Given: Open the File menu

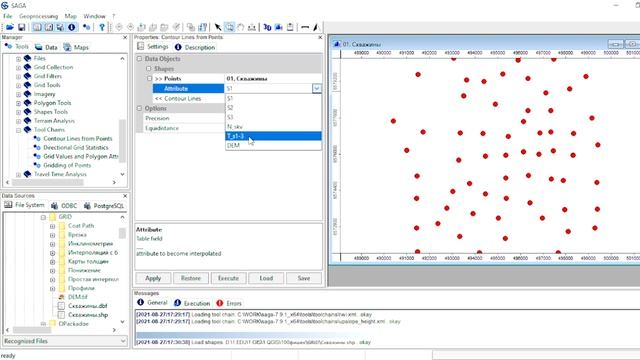Looking at the screenshot, I should pos(8,16).
